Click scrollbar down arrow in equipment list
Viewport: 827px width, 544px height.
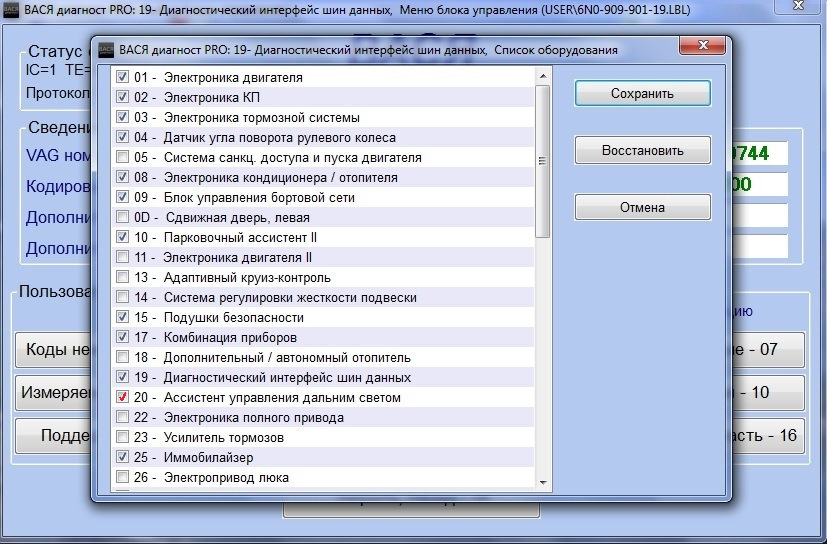point(543,482)
